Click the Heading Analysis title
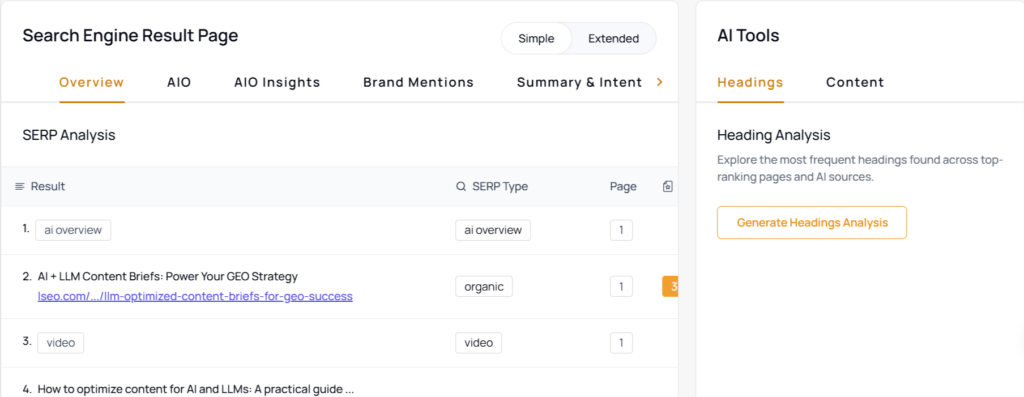1024x397 pixels. tap(774, 135)
